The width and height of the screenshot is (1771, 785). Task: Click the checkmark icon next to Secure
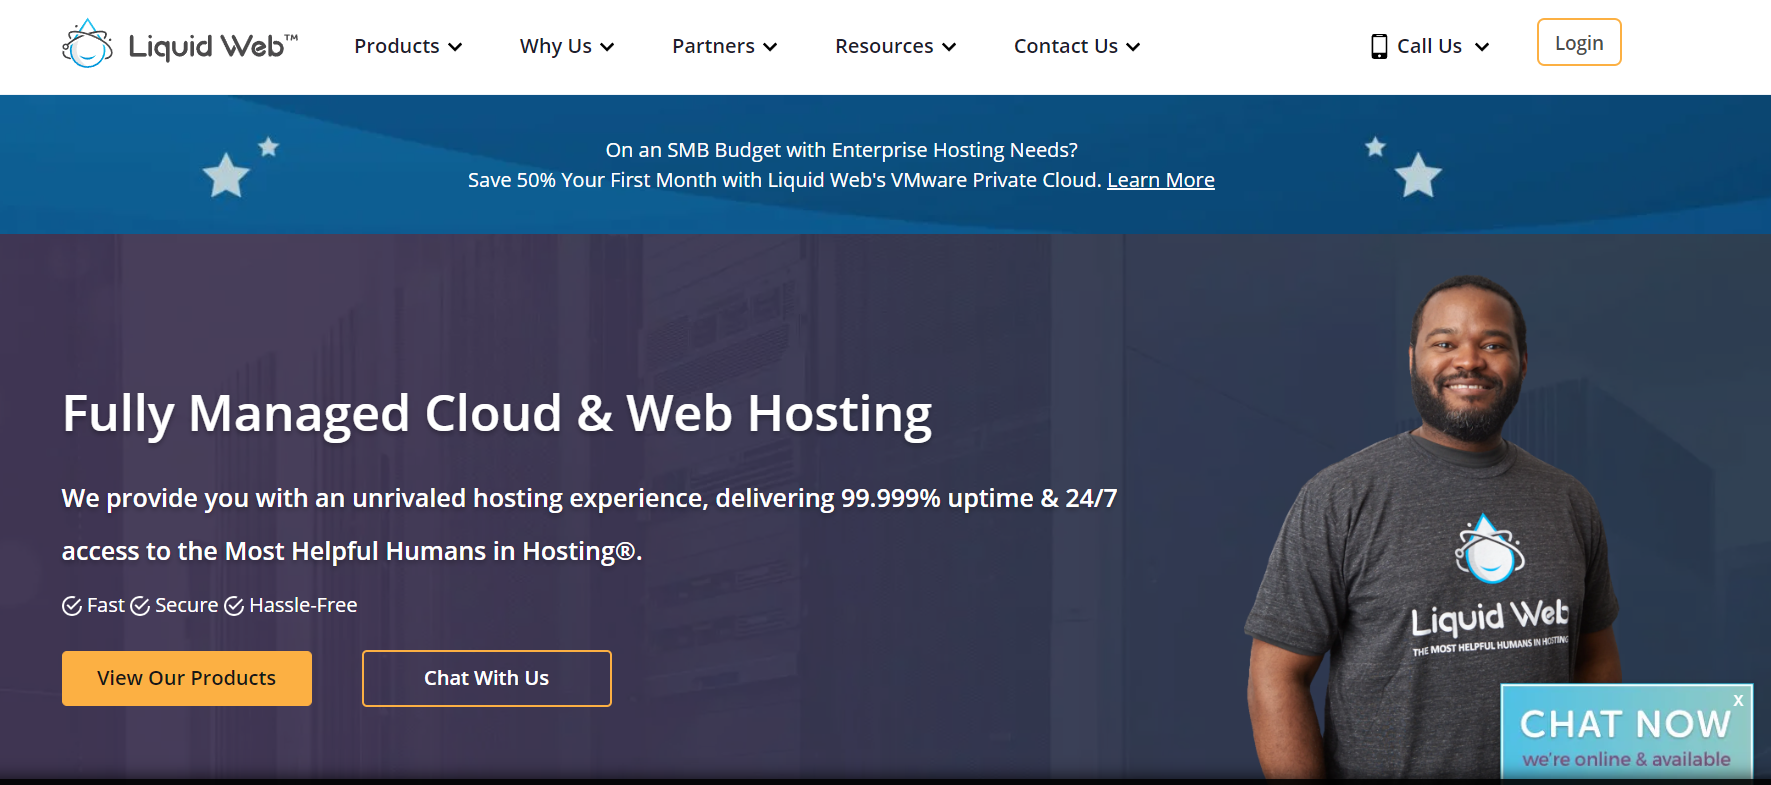pyautogui.click(x=140, y=606)
